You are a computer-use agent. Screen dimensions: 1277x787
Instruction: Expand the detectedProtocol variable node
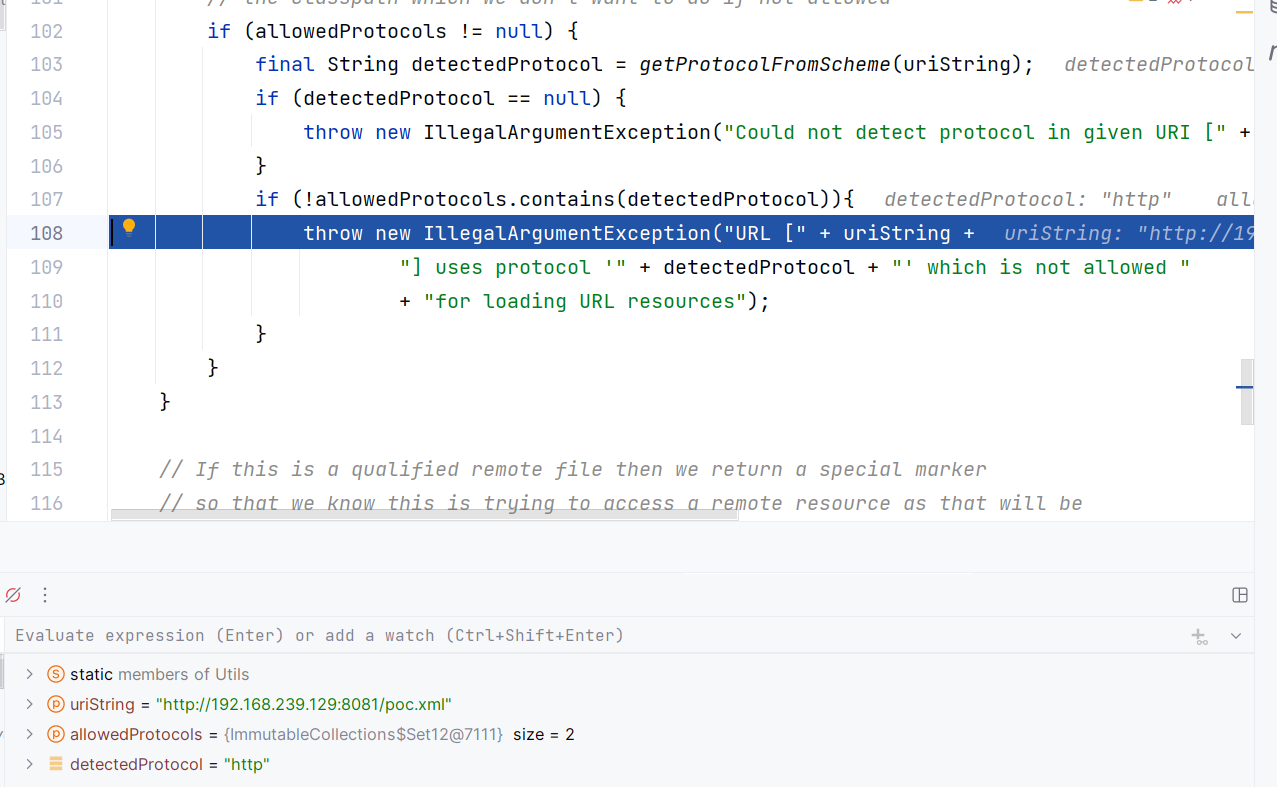click(29, 764)
